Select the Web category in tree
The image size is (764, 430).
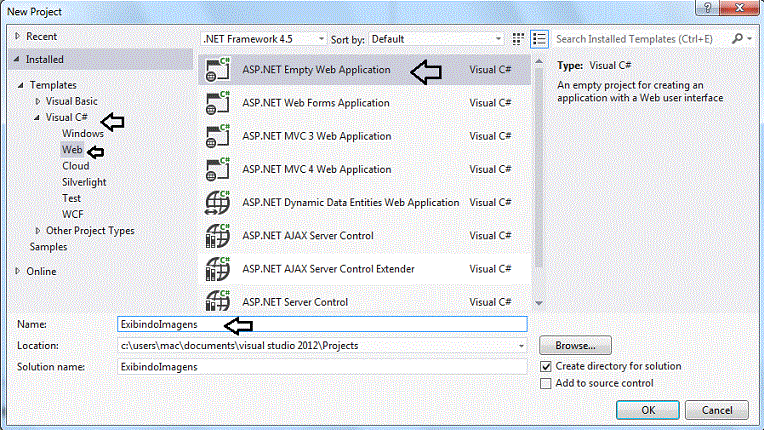pos(72,150)
